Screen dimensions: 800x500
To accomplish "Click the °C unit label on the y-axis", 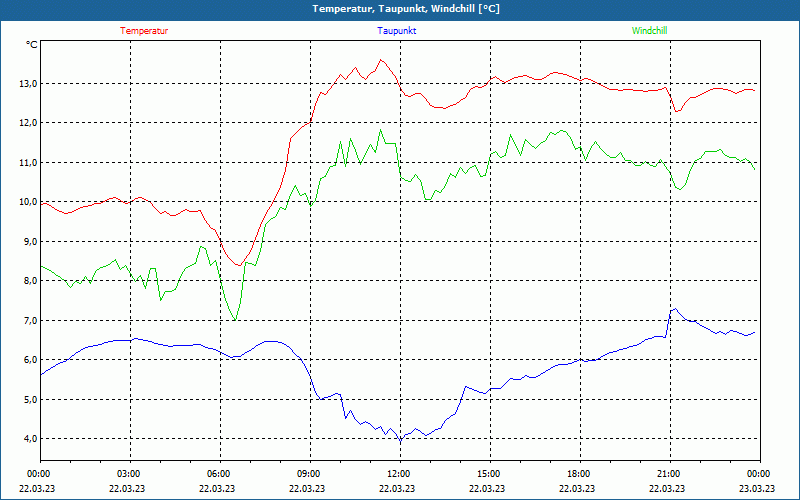I will [x=31, y=45].
